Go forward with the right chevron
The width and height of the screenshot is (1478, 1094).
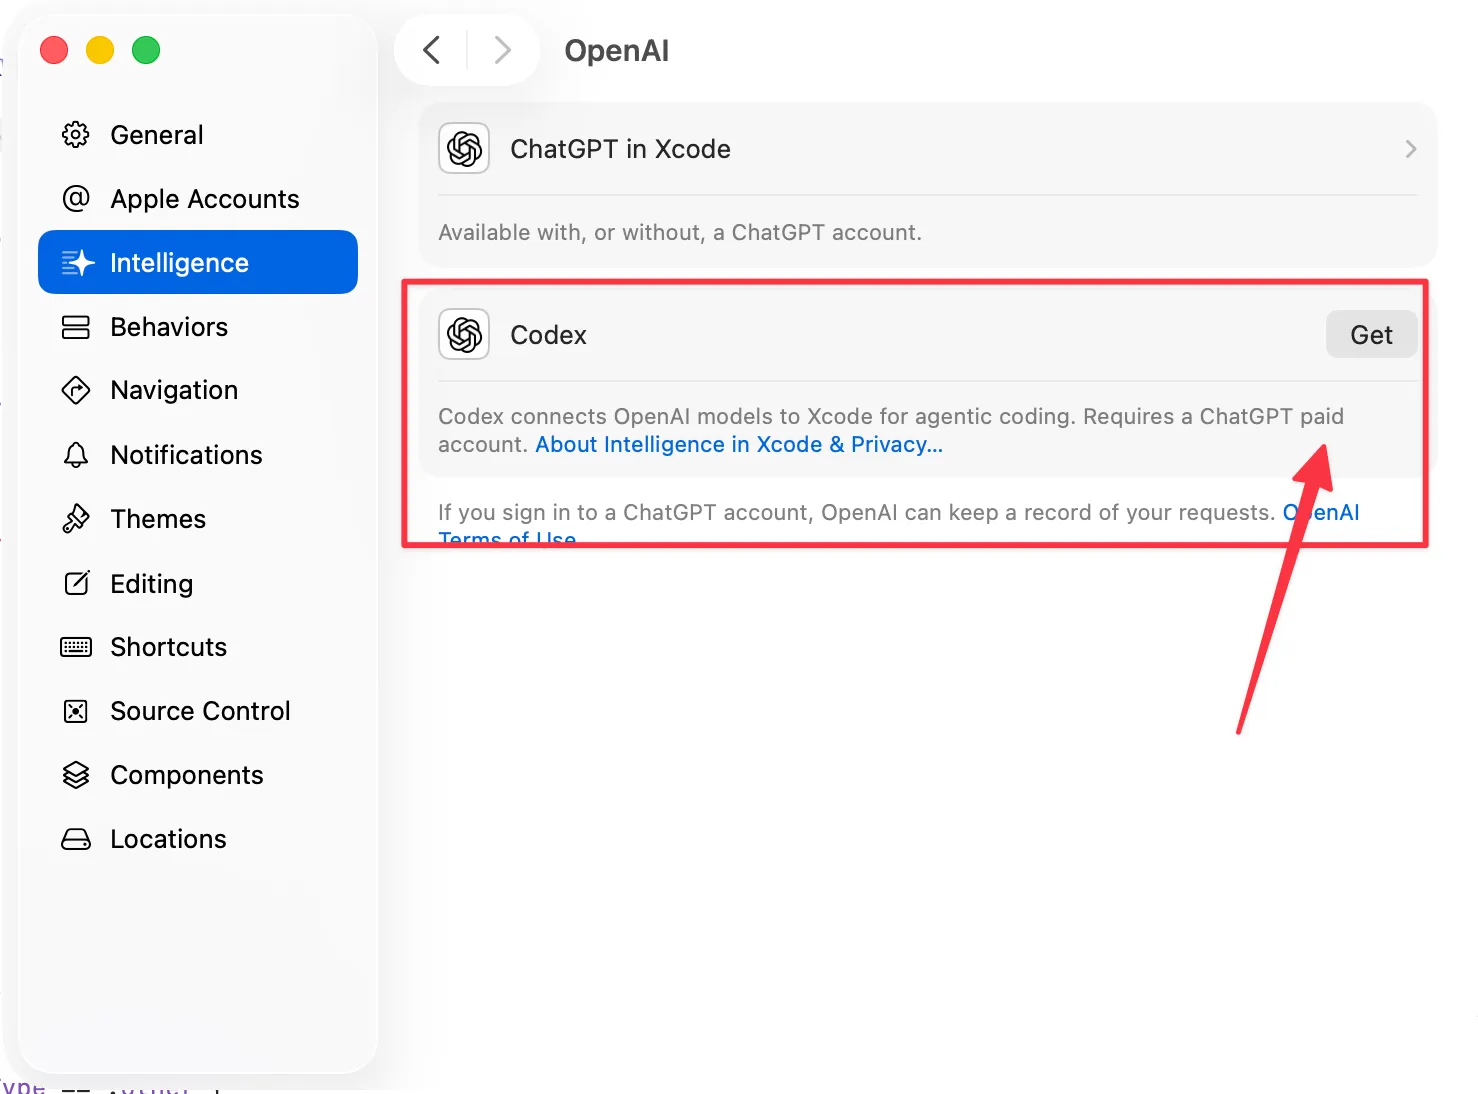click(x=502, y=50)
